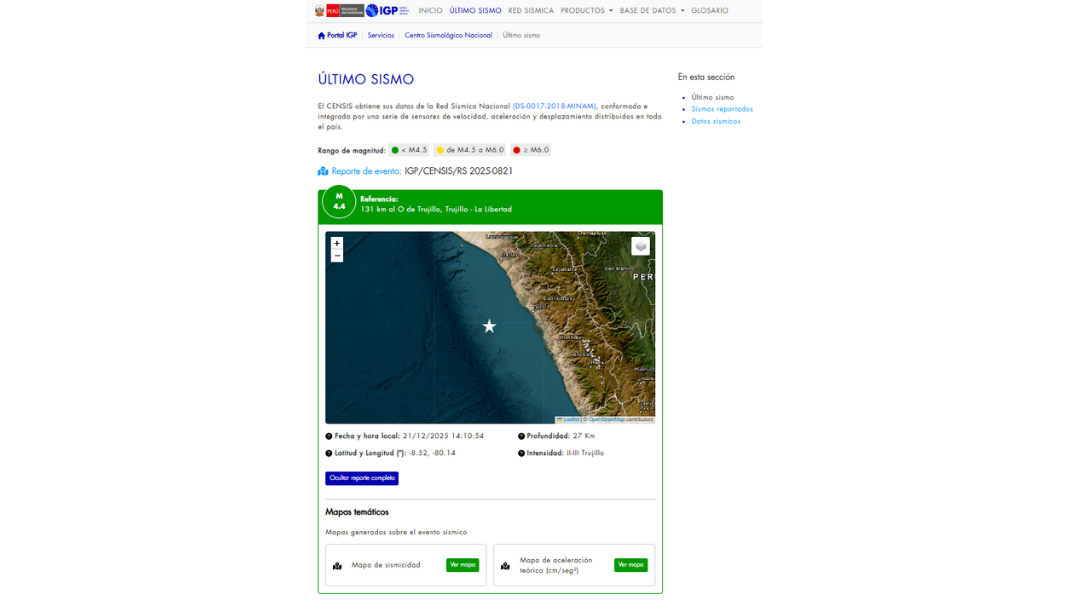
Task: Click Ver mapa for aceleración teórica
Action: [631, 565]
